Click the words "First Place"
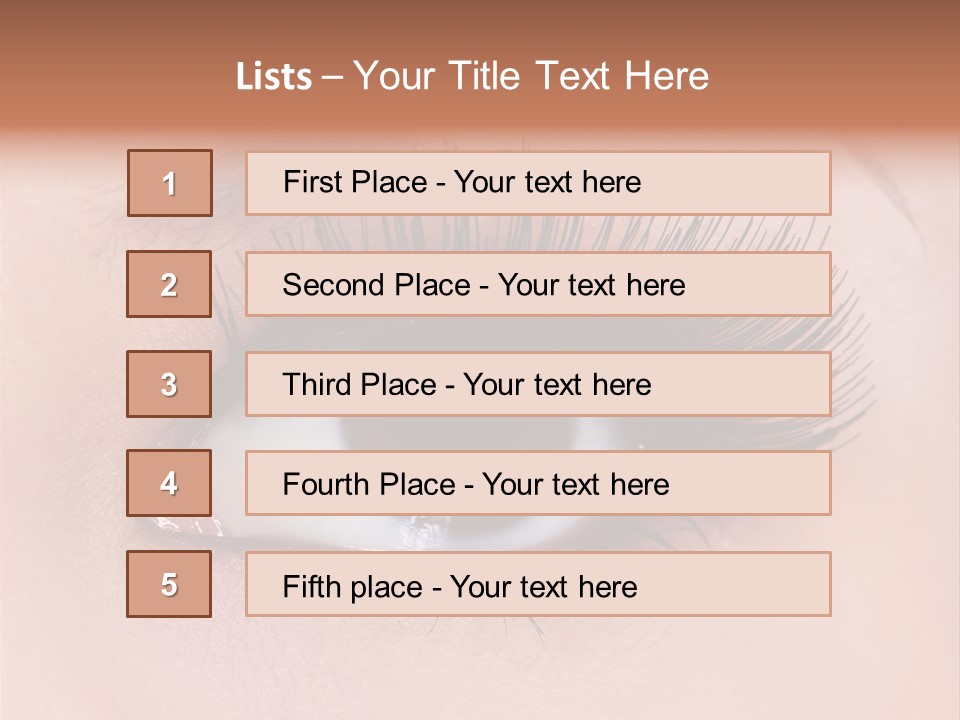 [353, 182]
